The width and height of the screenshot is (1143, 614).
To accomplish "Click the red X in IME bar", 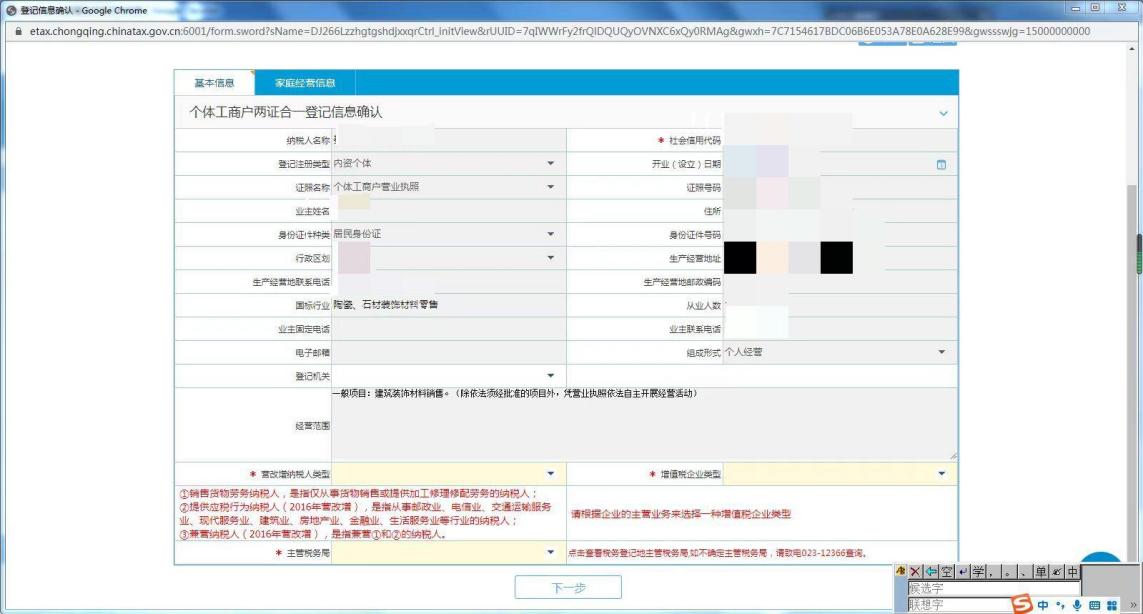I will click(x=914, y=572).
